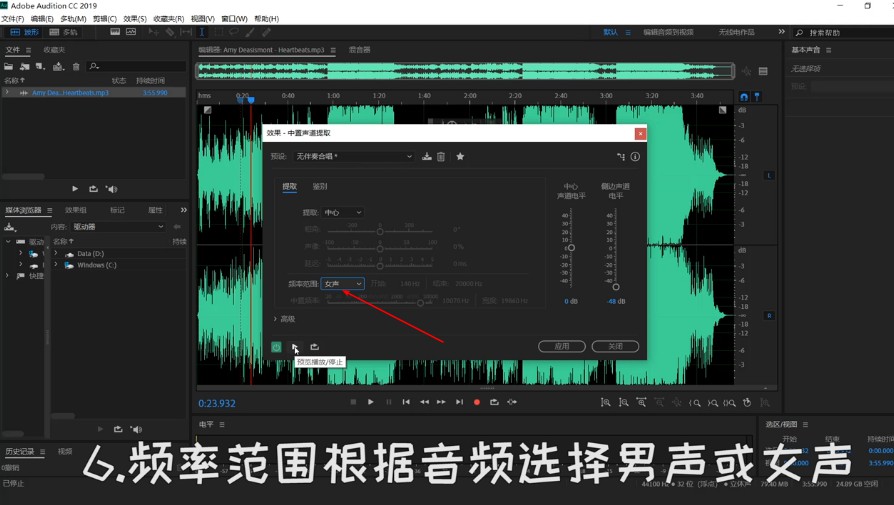The image size is (894, 505).
Task: Click the red Record button
Action: click(477, 402)
